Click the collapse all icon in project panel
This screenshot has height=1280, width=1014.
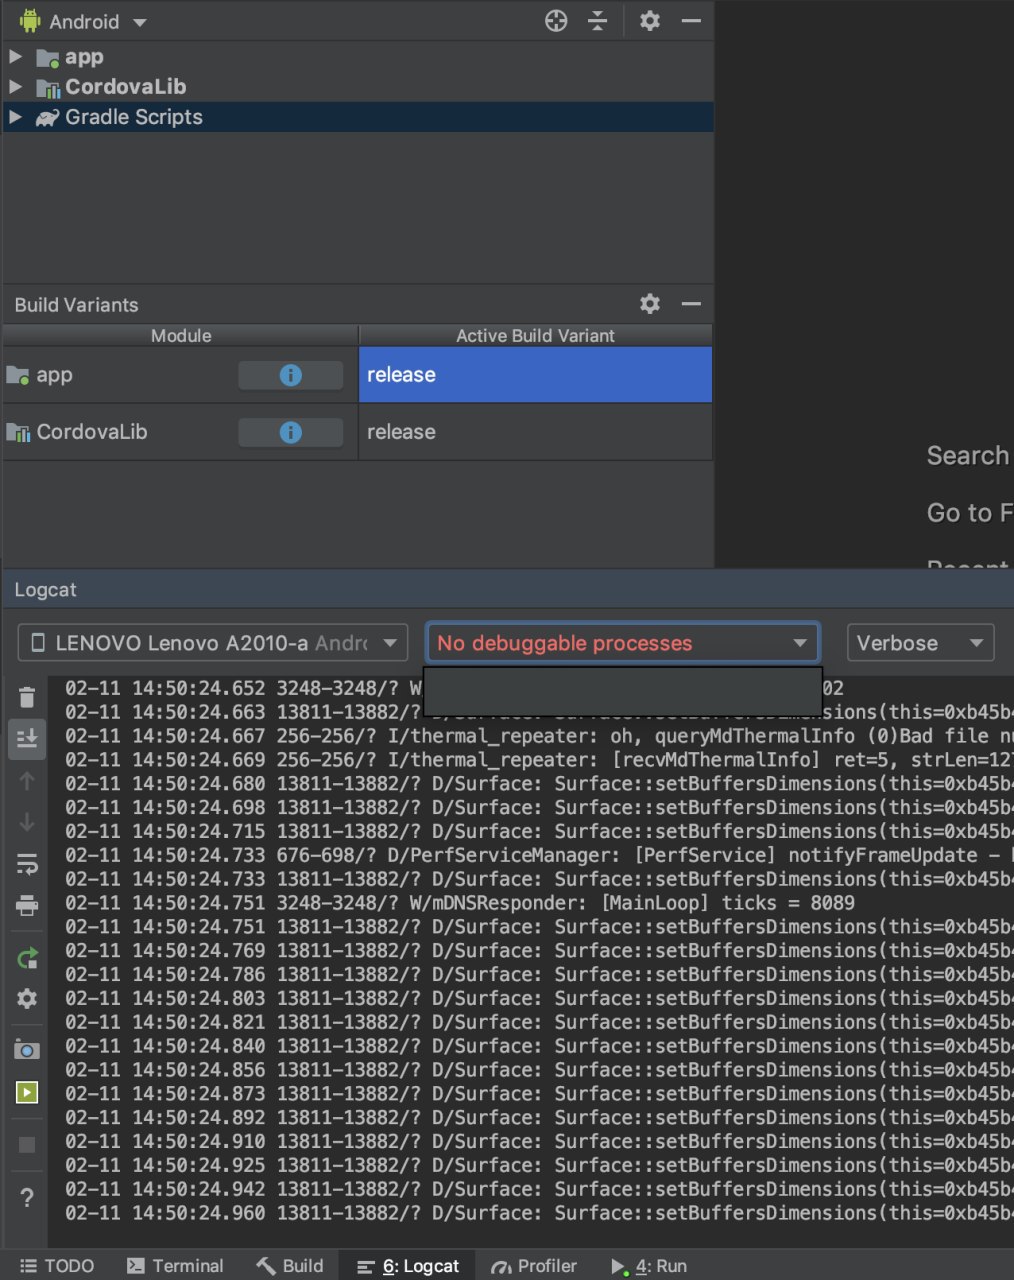point(598,21)
